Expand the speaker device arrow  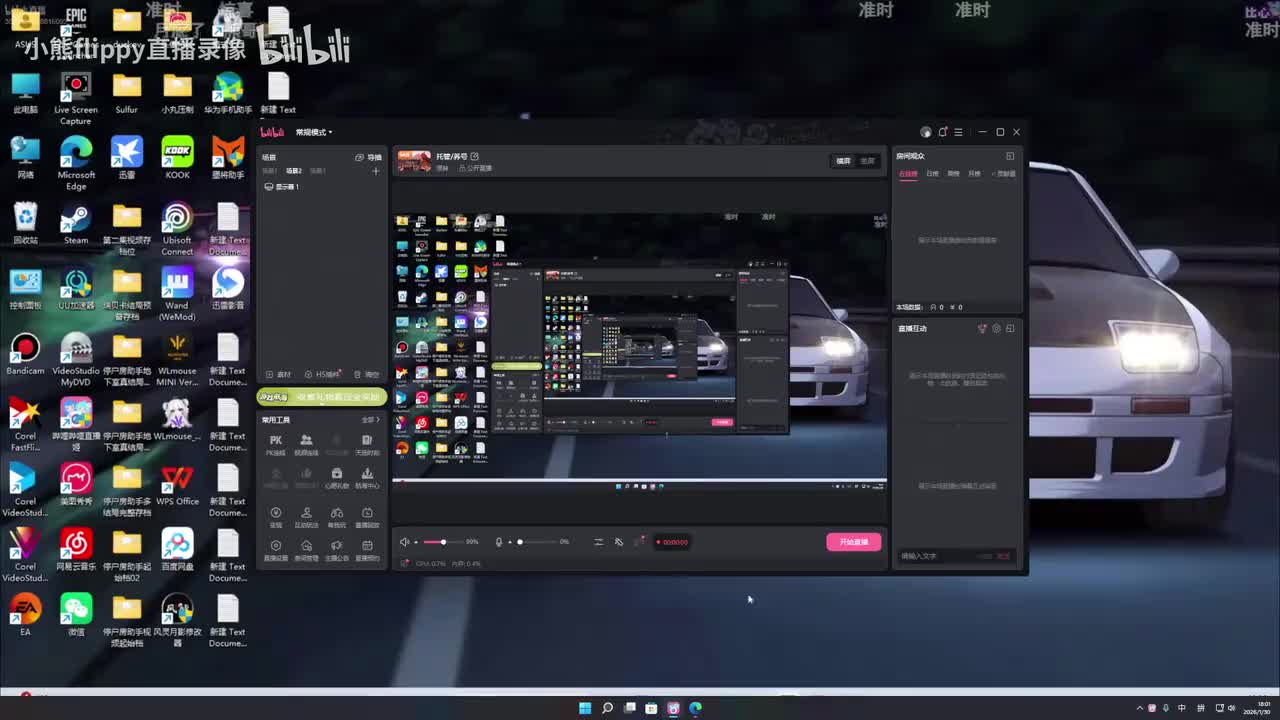click(x=415, y=542)
